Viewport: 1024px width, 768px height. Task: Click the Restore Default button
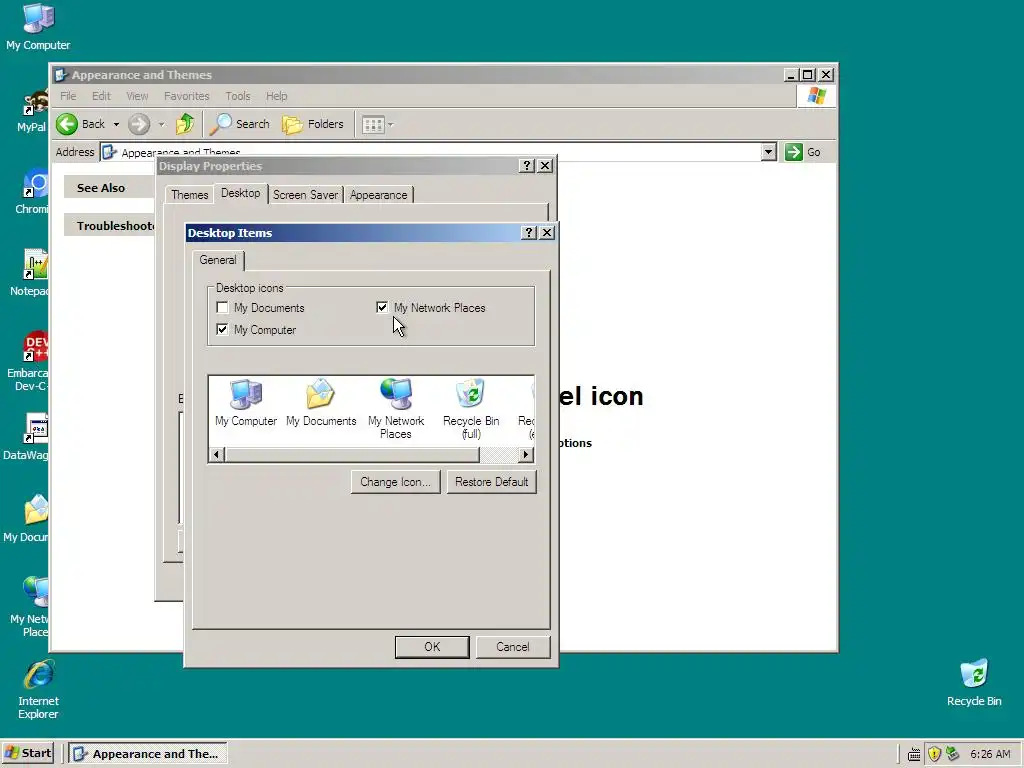click(x=491, y=482)
